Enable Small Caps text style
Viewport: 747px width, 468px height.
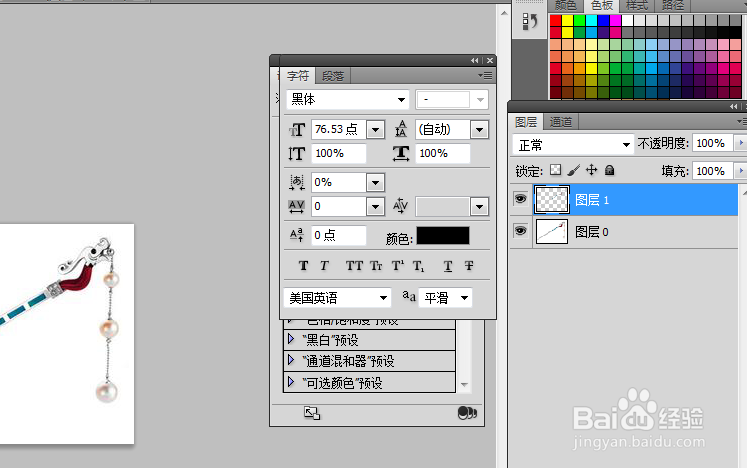click(x=376, y=266)
